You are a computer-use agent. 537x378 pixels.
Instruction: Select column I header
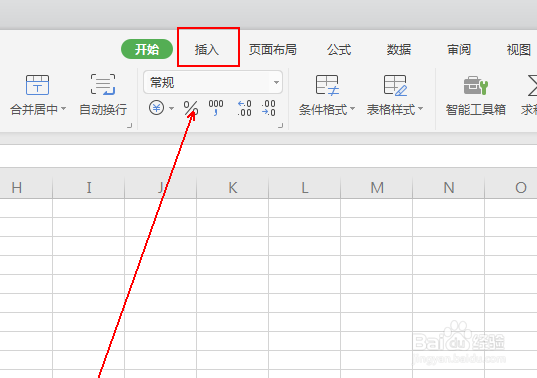point(89,188)
